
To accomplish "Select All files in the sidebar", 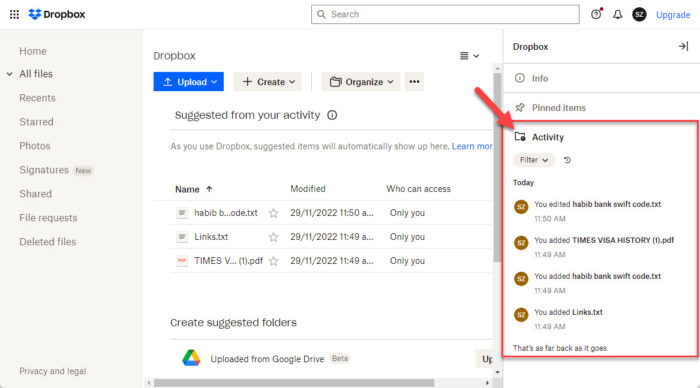I will point(36,74).
